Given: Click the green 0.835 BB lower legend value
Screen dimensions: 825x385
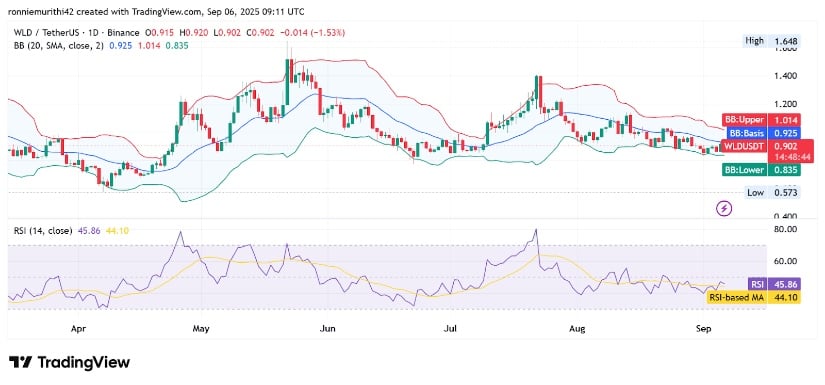Looking at the screenshot, I should pyautogui.click(x=177, y=46).
